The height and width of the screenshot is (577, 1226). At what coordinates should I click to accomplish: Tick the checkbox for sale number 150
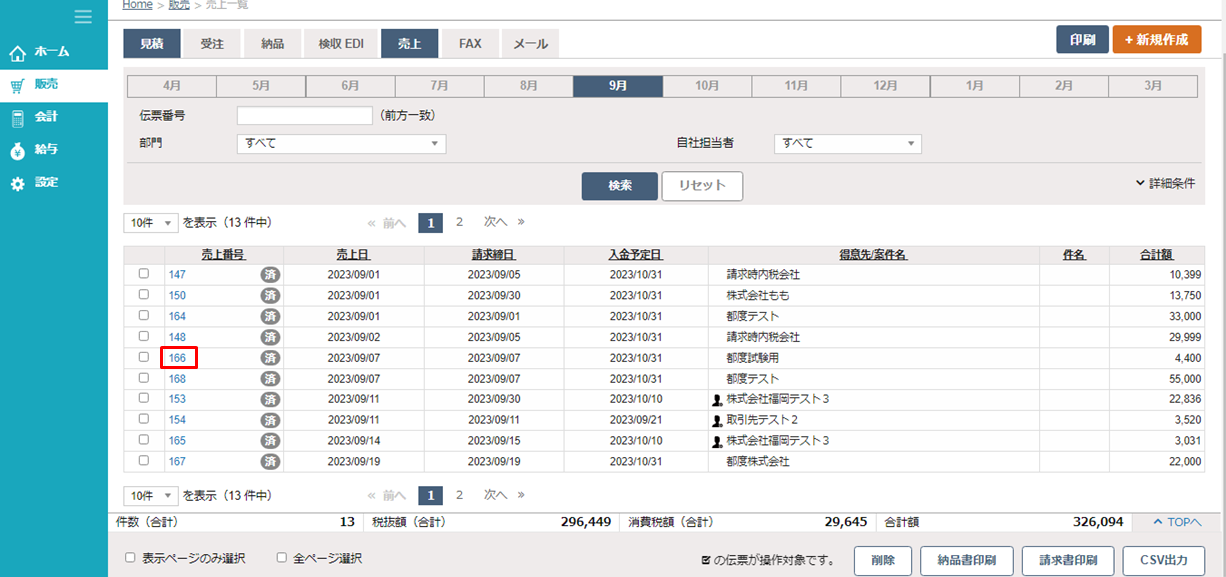point(144,295)
